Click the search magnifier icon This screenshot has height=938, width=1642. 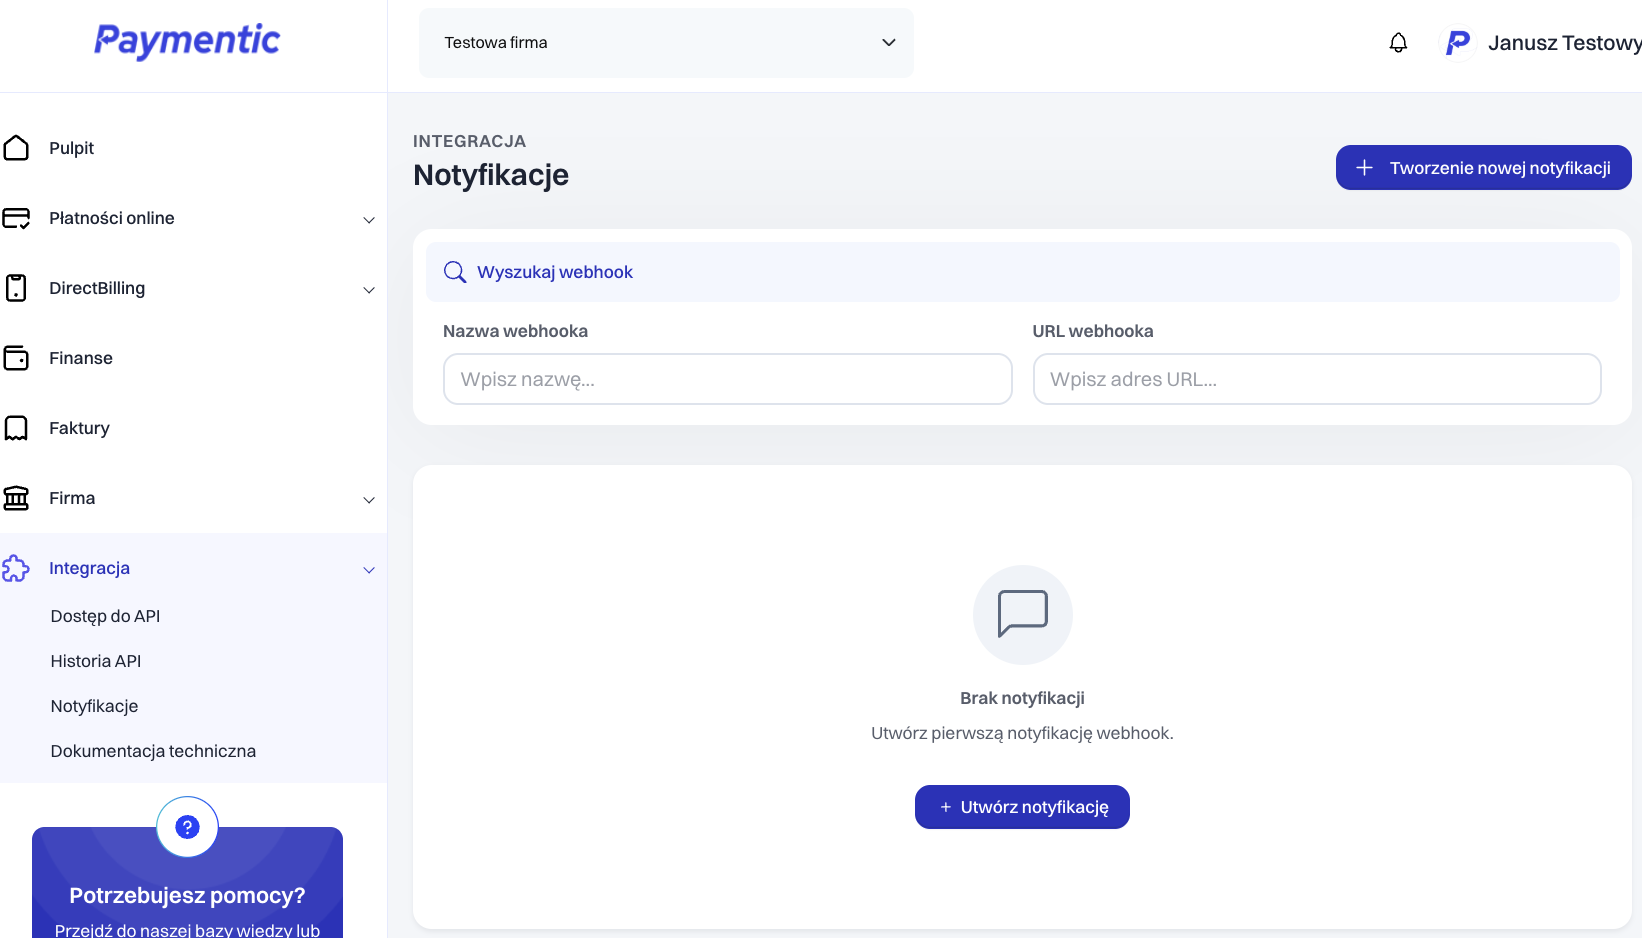[x=455, y=272]
